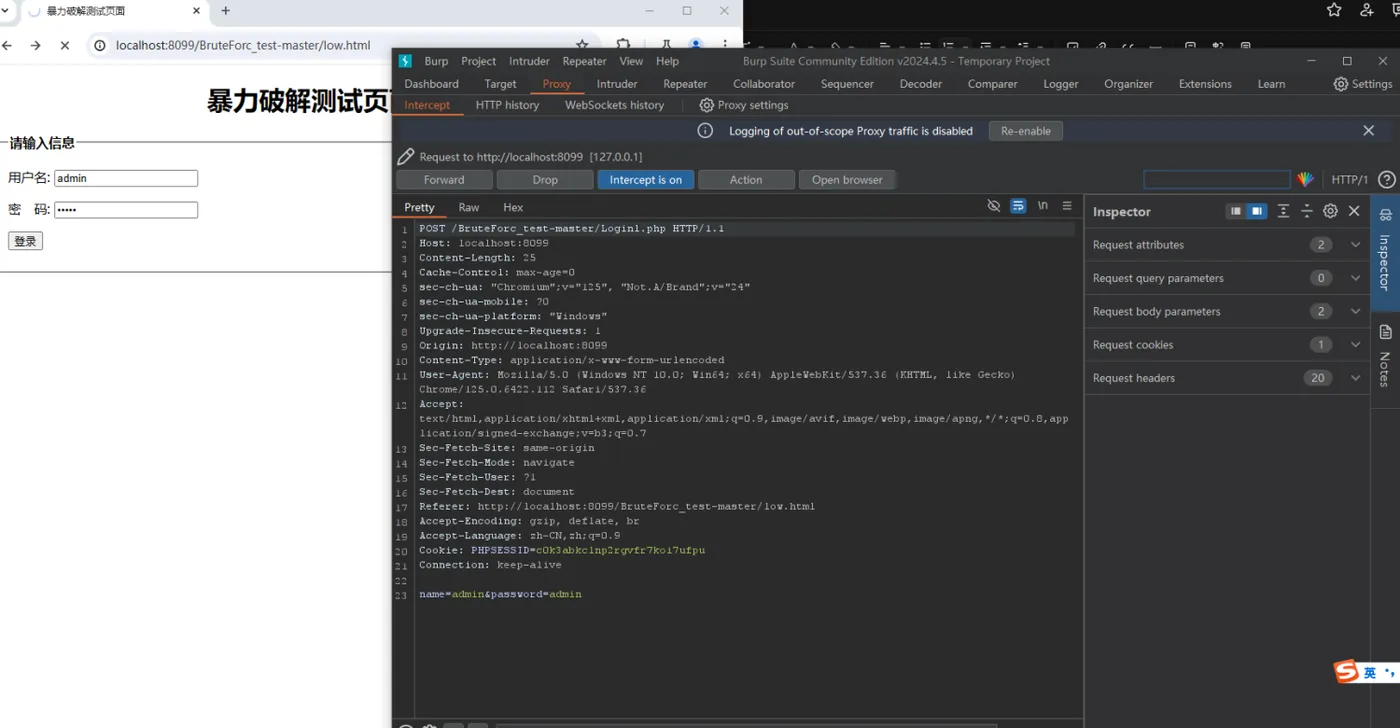This screenshot has width=1400, height=728.
Task: Open the Intruder tool tab
Action: coord(617,84)
